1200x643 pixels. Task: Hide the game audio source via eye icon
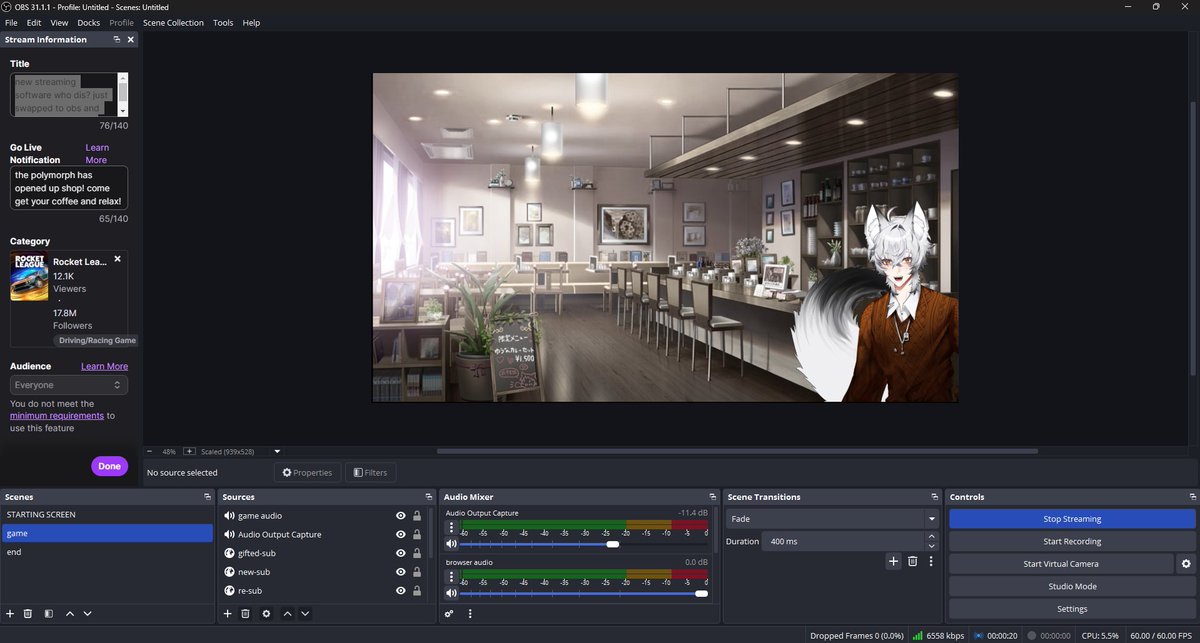pos(400,516)
